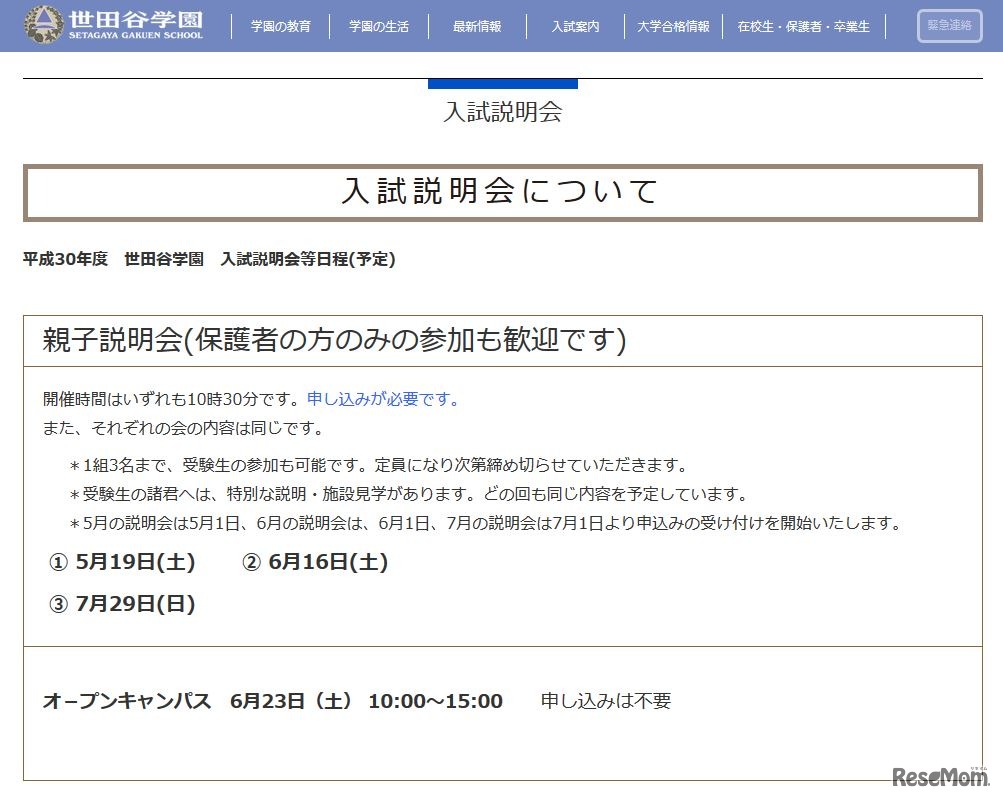Open the 入試案内 navigation menu
The image size is (1003, 800).
click(575, 27)
